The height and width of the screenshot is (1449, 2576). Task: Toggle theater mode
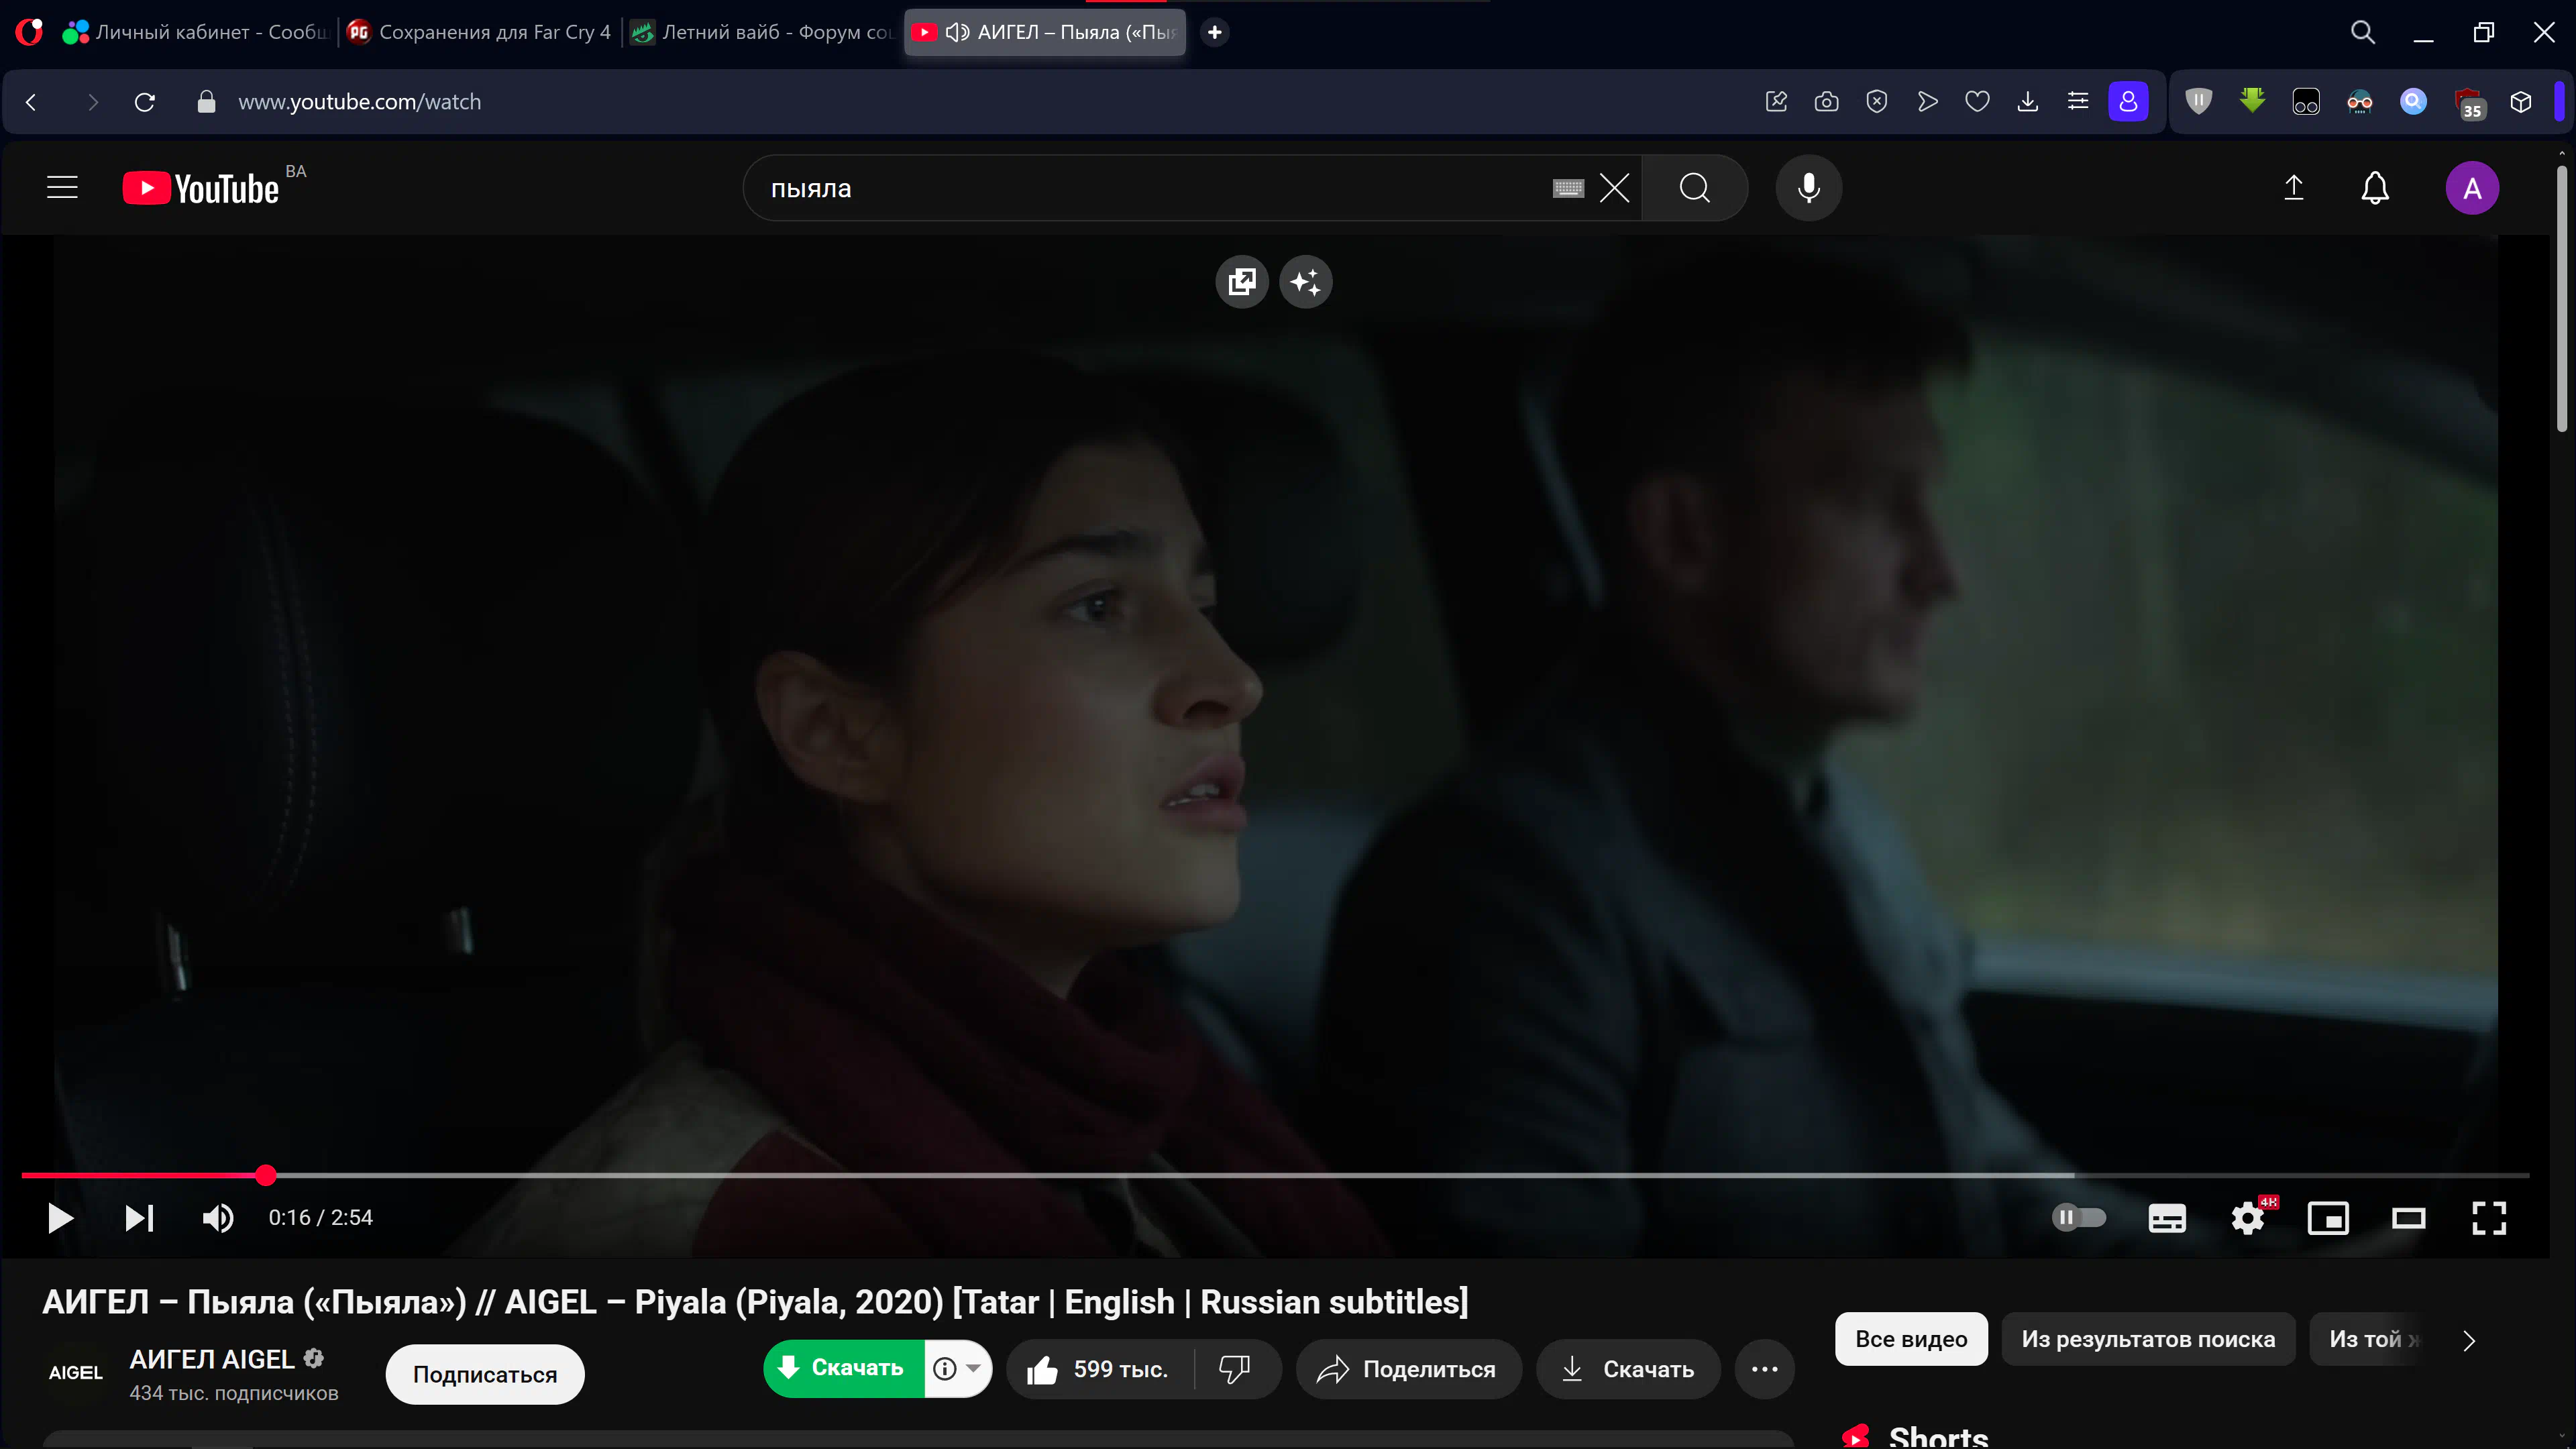tap(2408, 1218)
